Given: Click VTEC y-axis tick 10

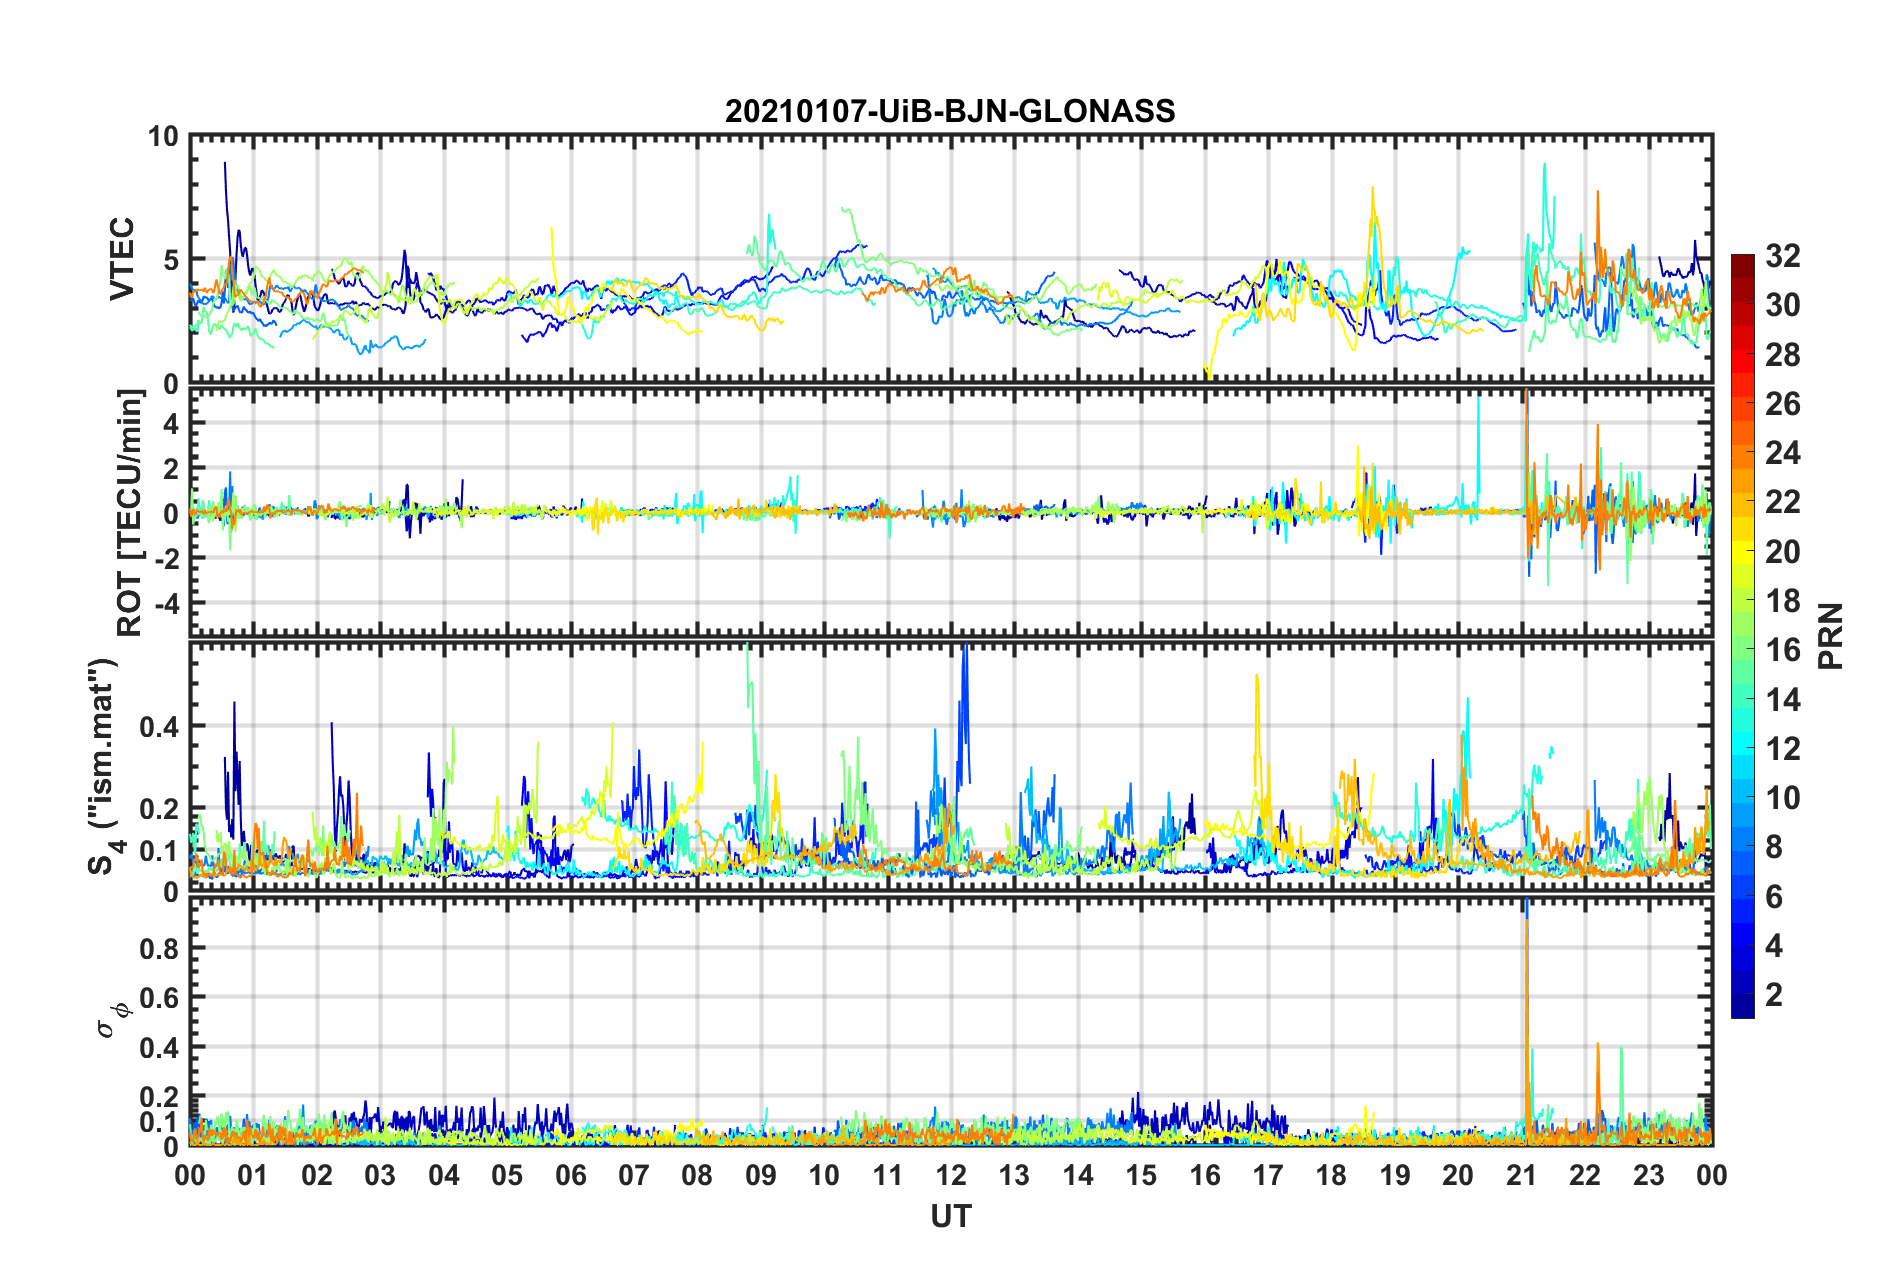Looking at the screenshot, I should point(163,137).
